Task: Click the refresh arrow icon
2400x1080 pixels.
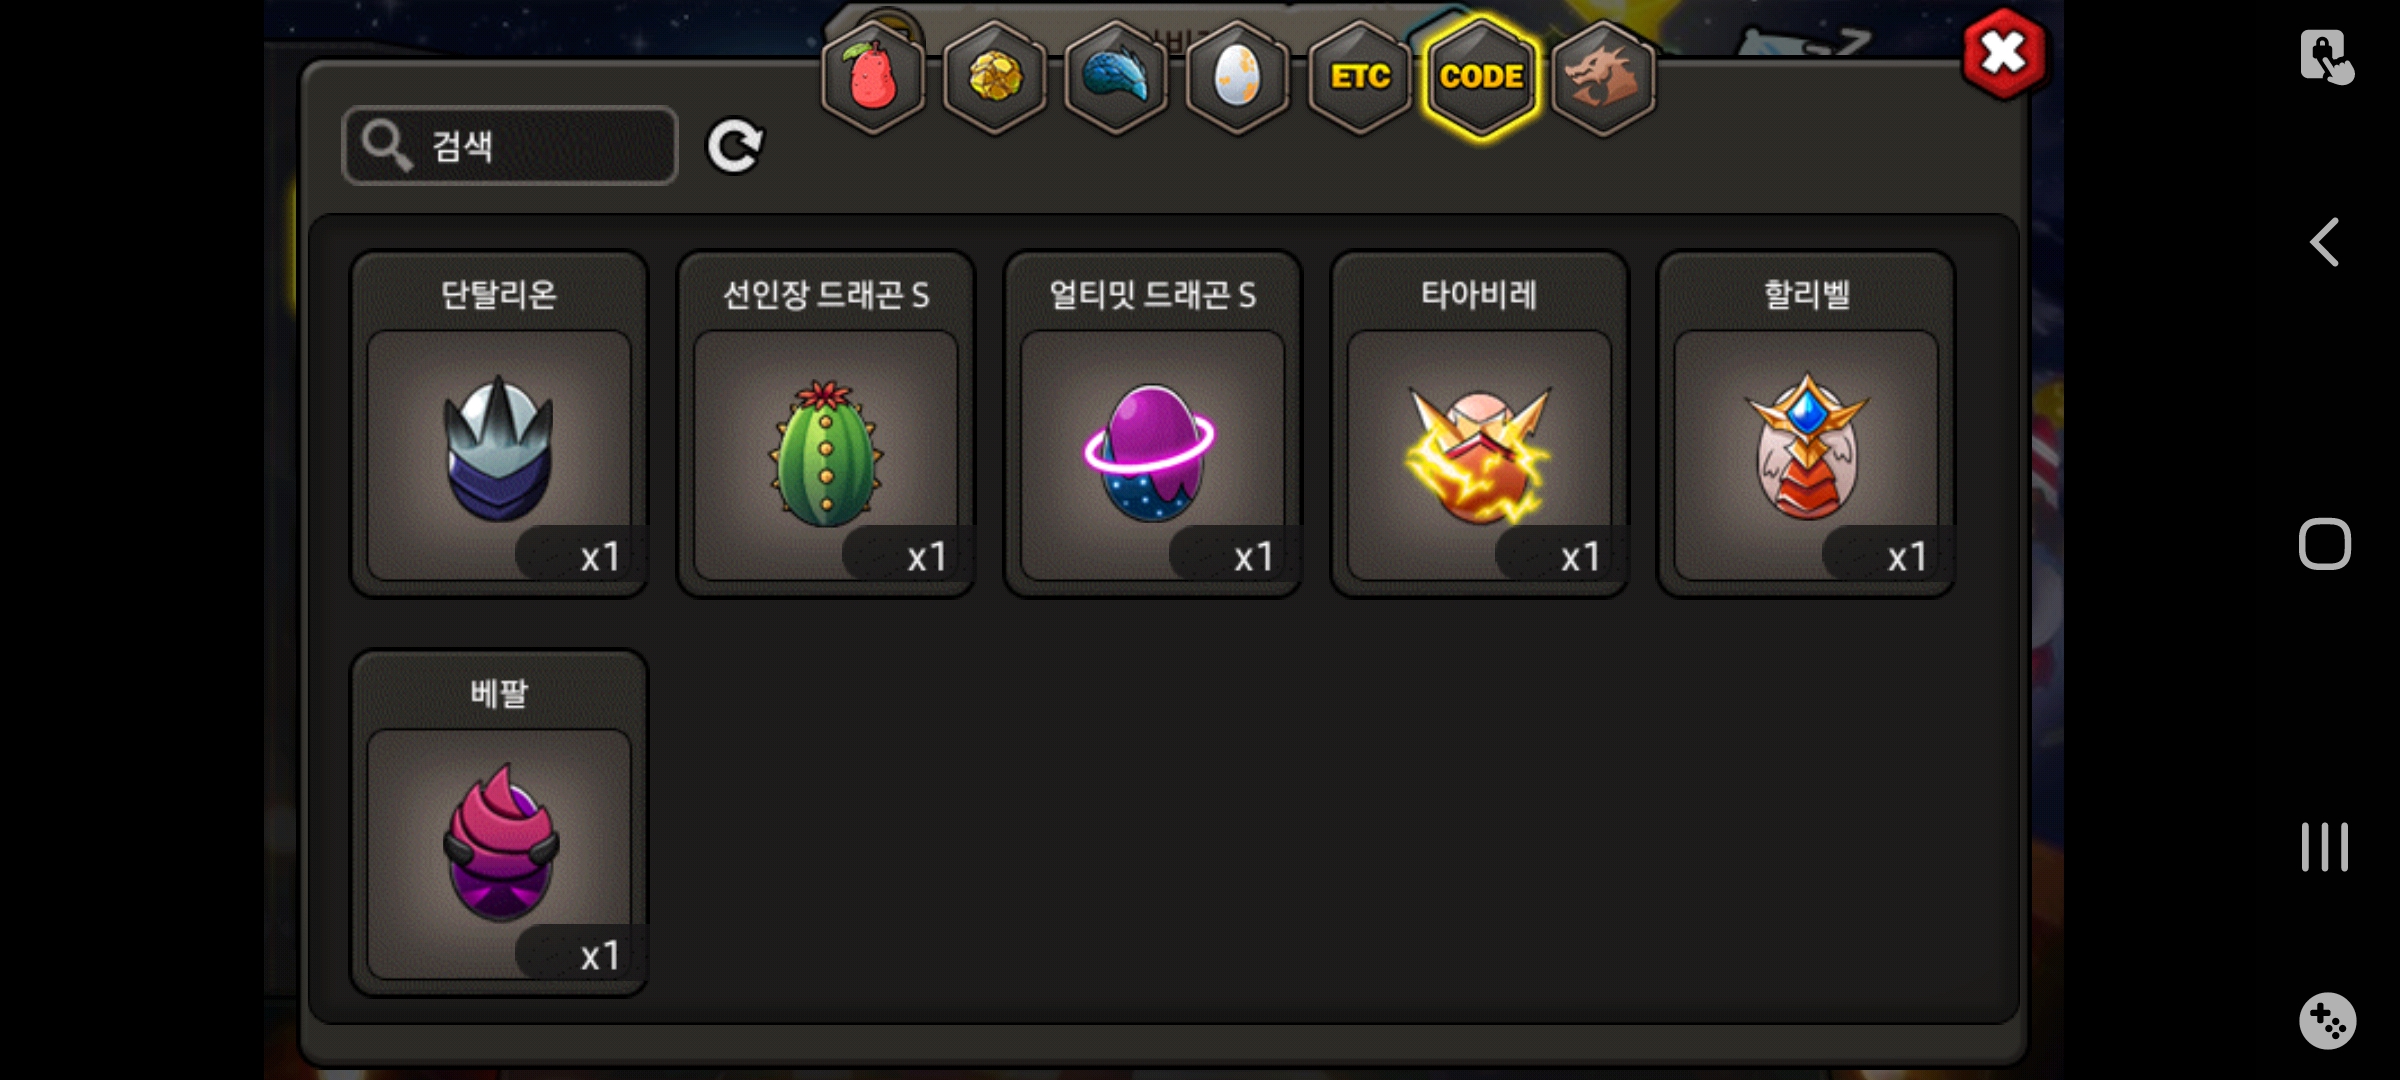Action: coord(735,146)
